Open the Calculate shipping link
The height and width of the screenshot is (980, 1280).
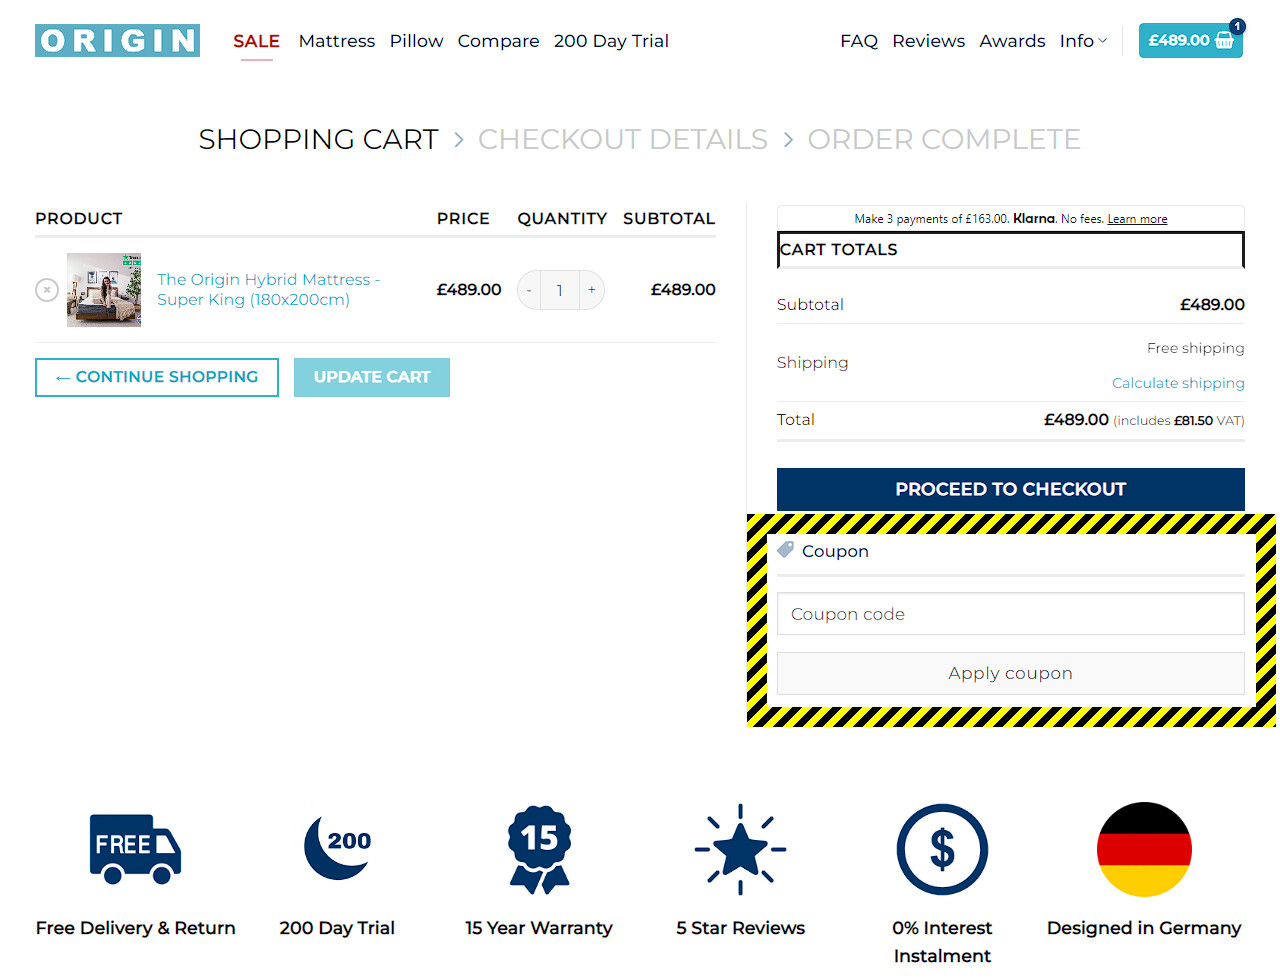tap(1178, 383)
